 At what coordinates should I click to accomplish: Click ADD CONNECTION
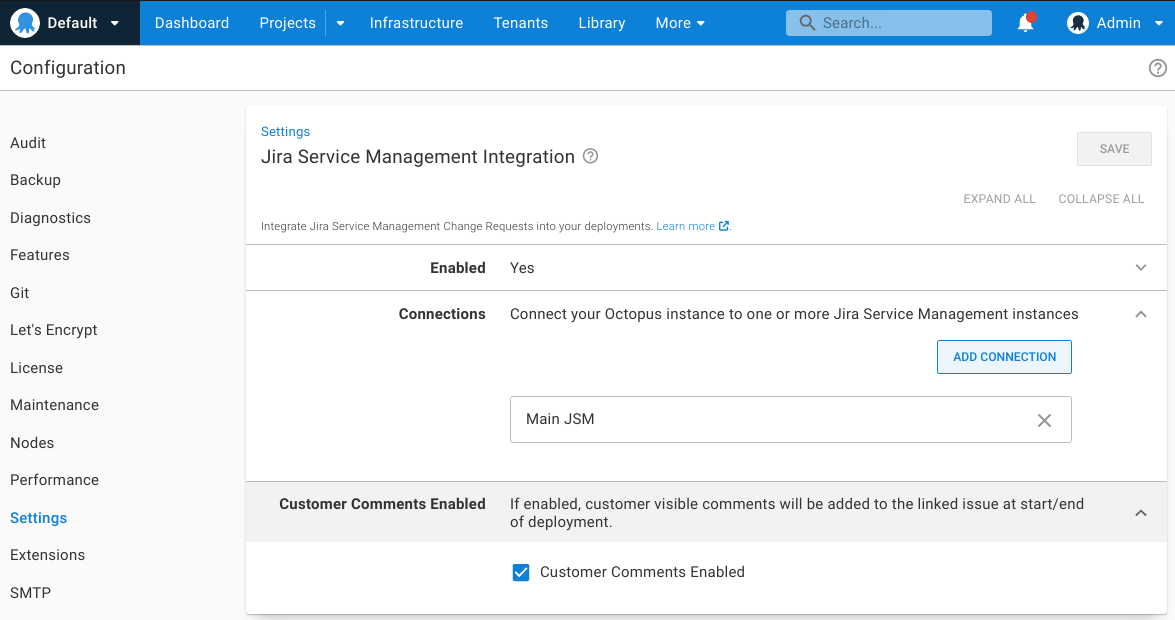point(1004,357)
